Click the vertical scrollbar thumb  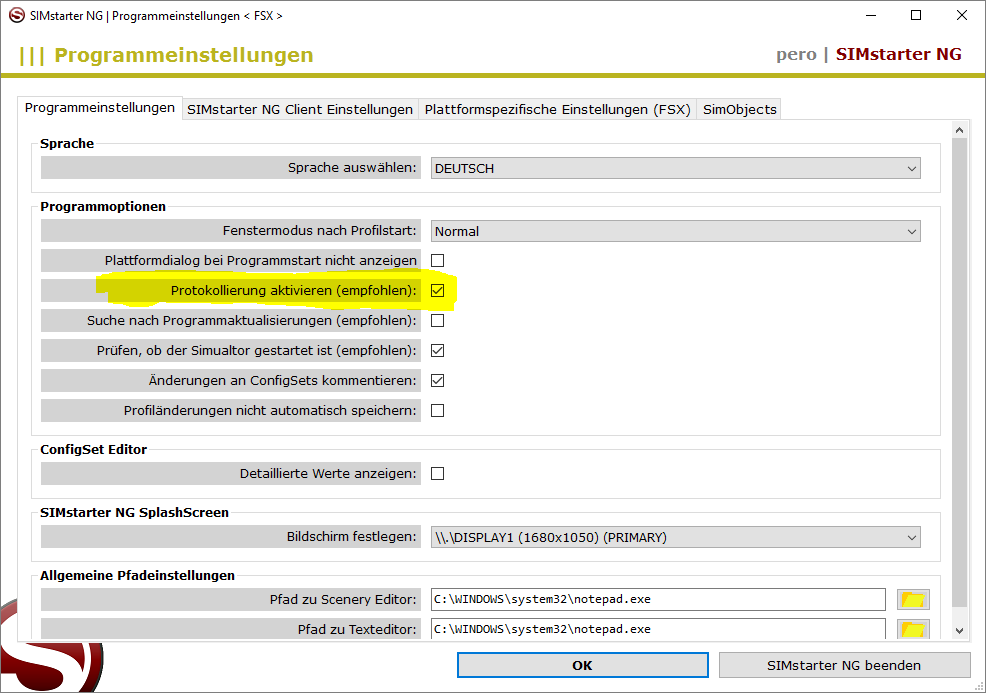pyautogui.click(x=959, y=373)
